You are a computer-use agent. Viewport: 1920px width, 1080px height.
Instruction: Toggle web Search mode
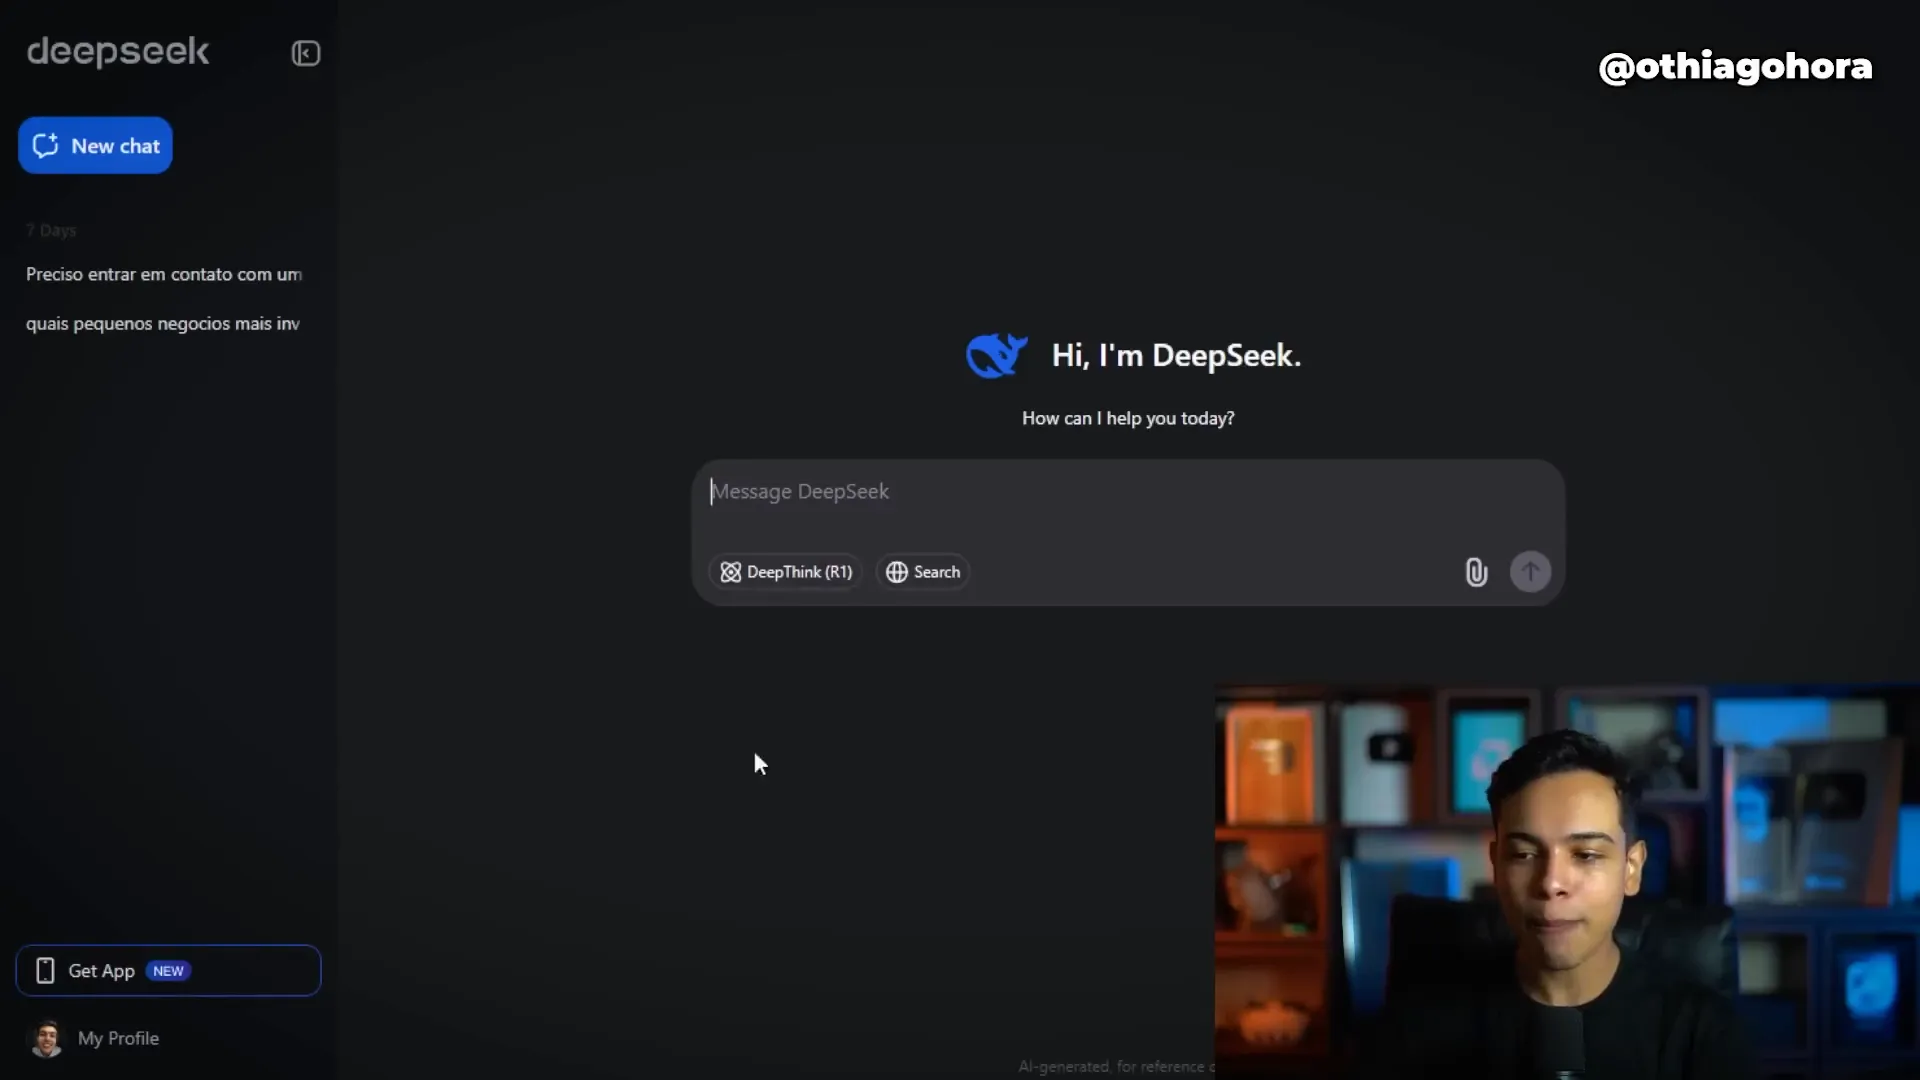click(922, 572)
